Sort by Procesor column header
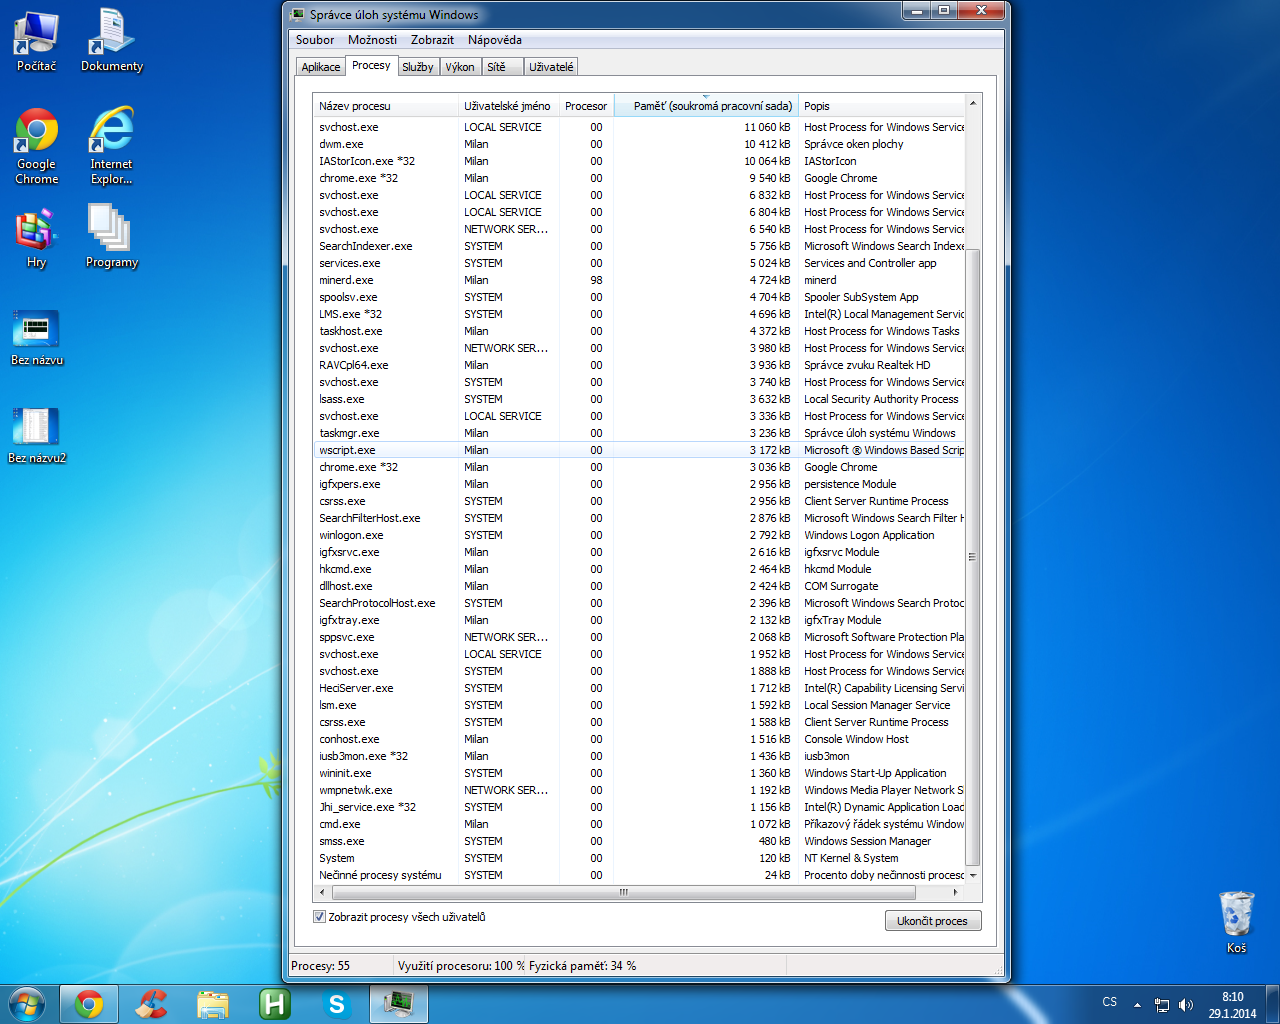Viewport: 1280px width, 1024px height. click(x=586, y=106)
